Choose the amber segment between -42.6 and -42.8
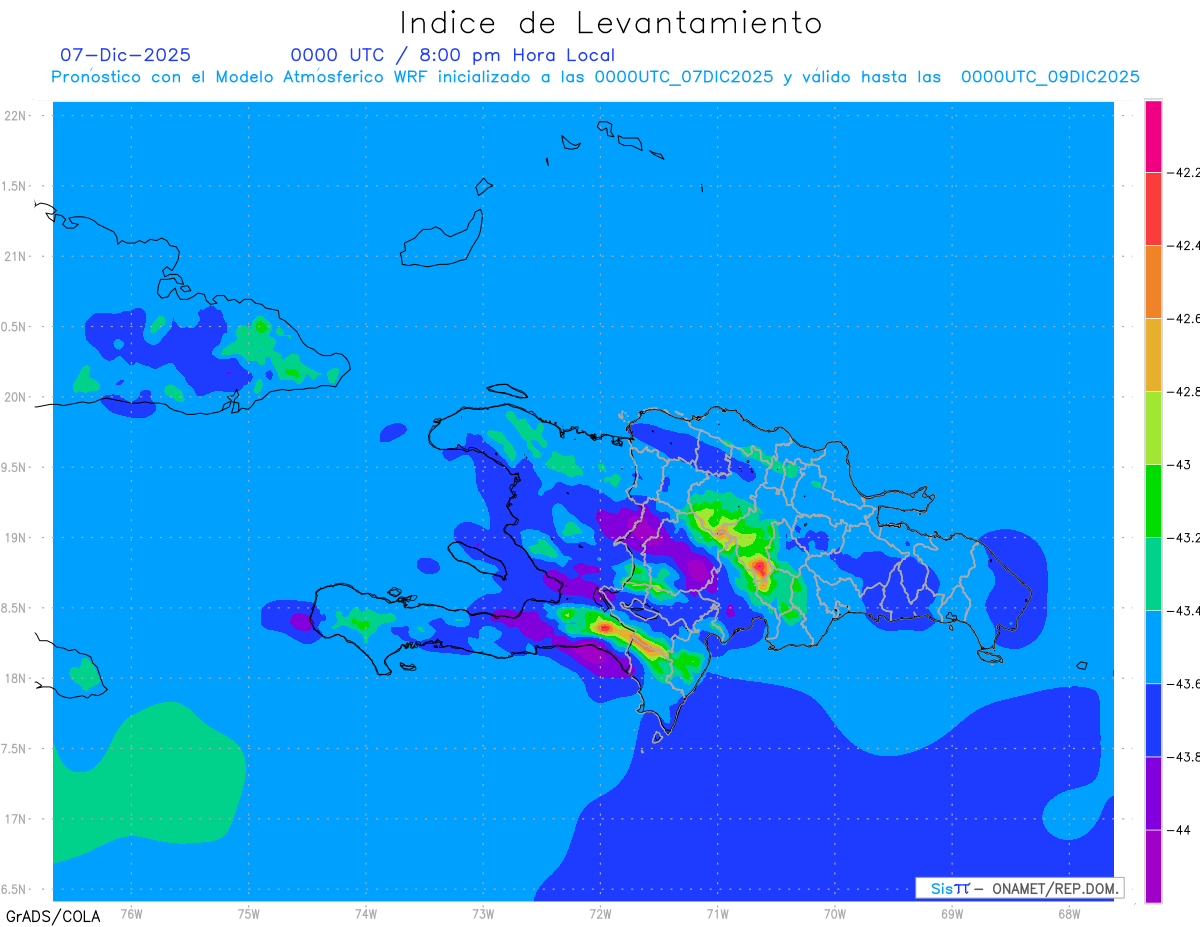The width and height of the screenshot is (1200, 927). [1153, 354]
